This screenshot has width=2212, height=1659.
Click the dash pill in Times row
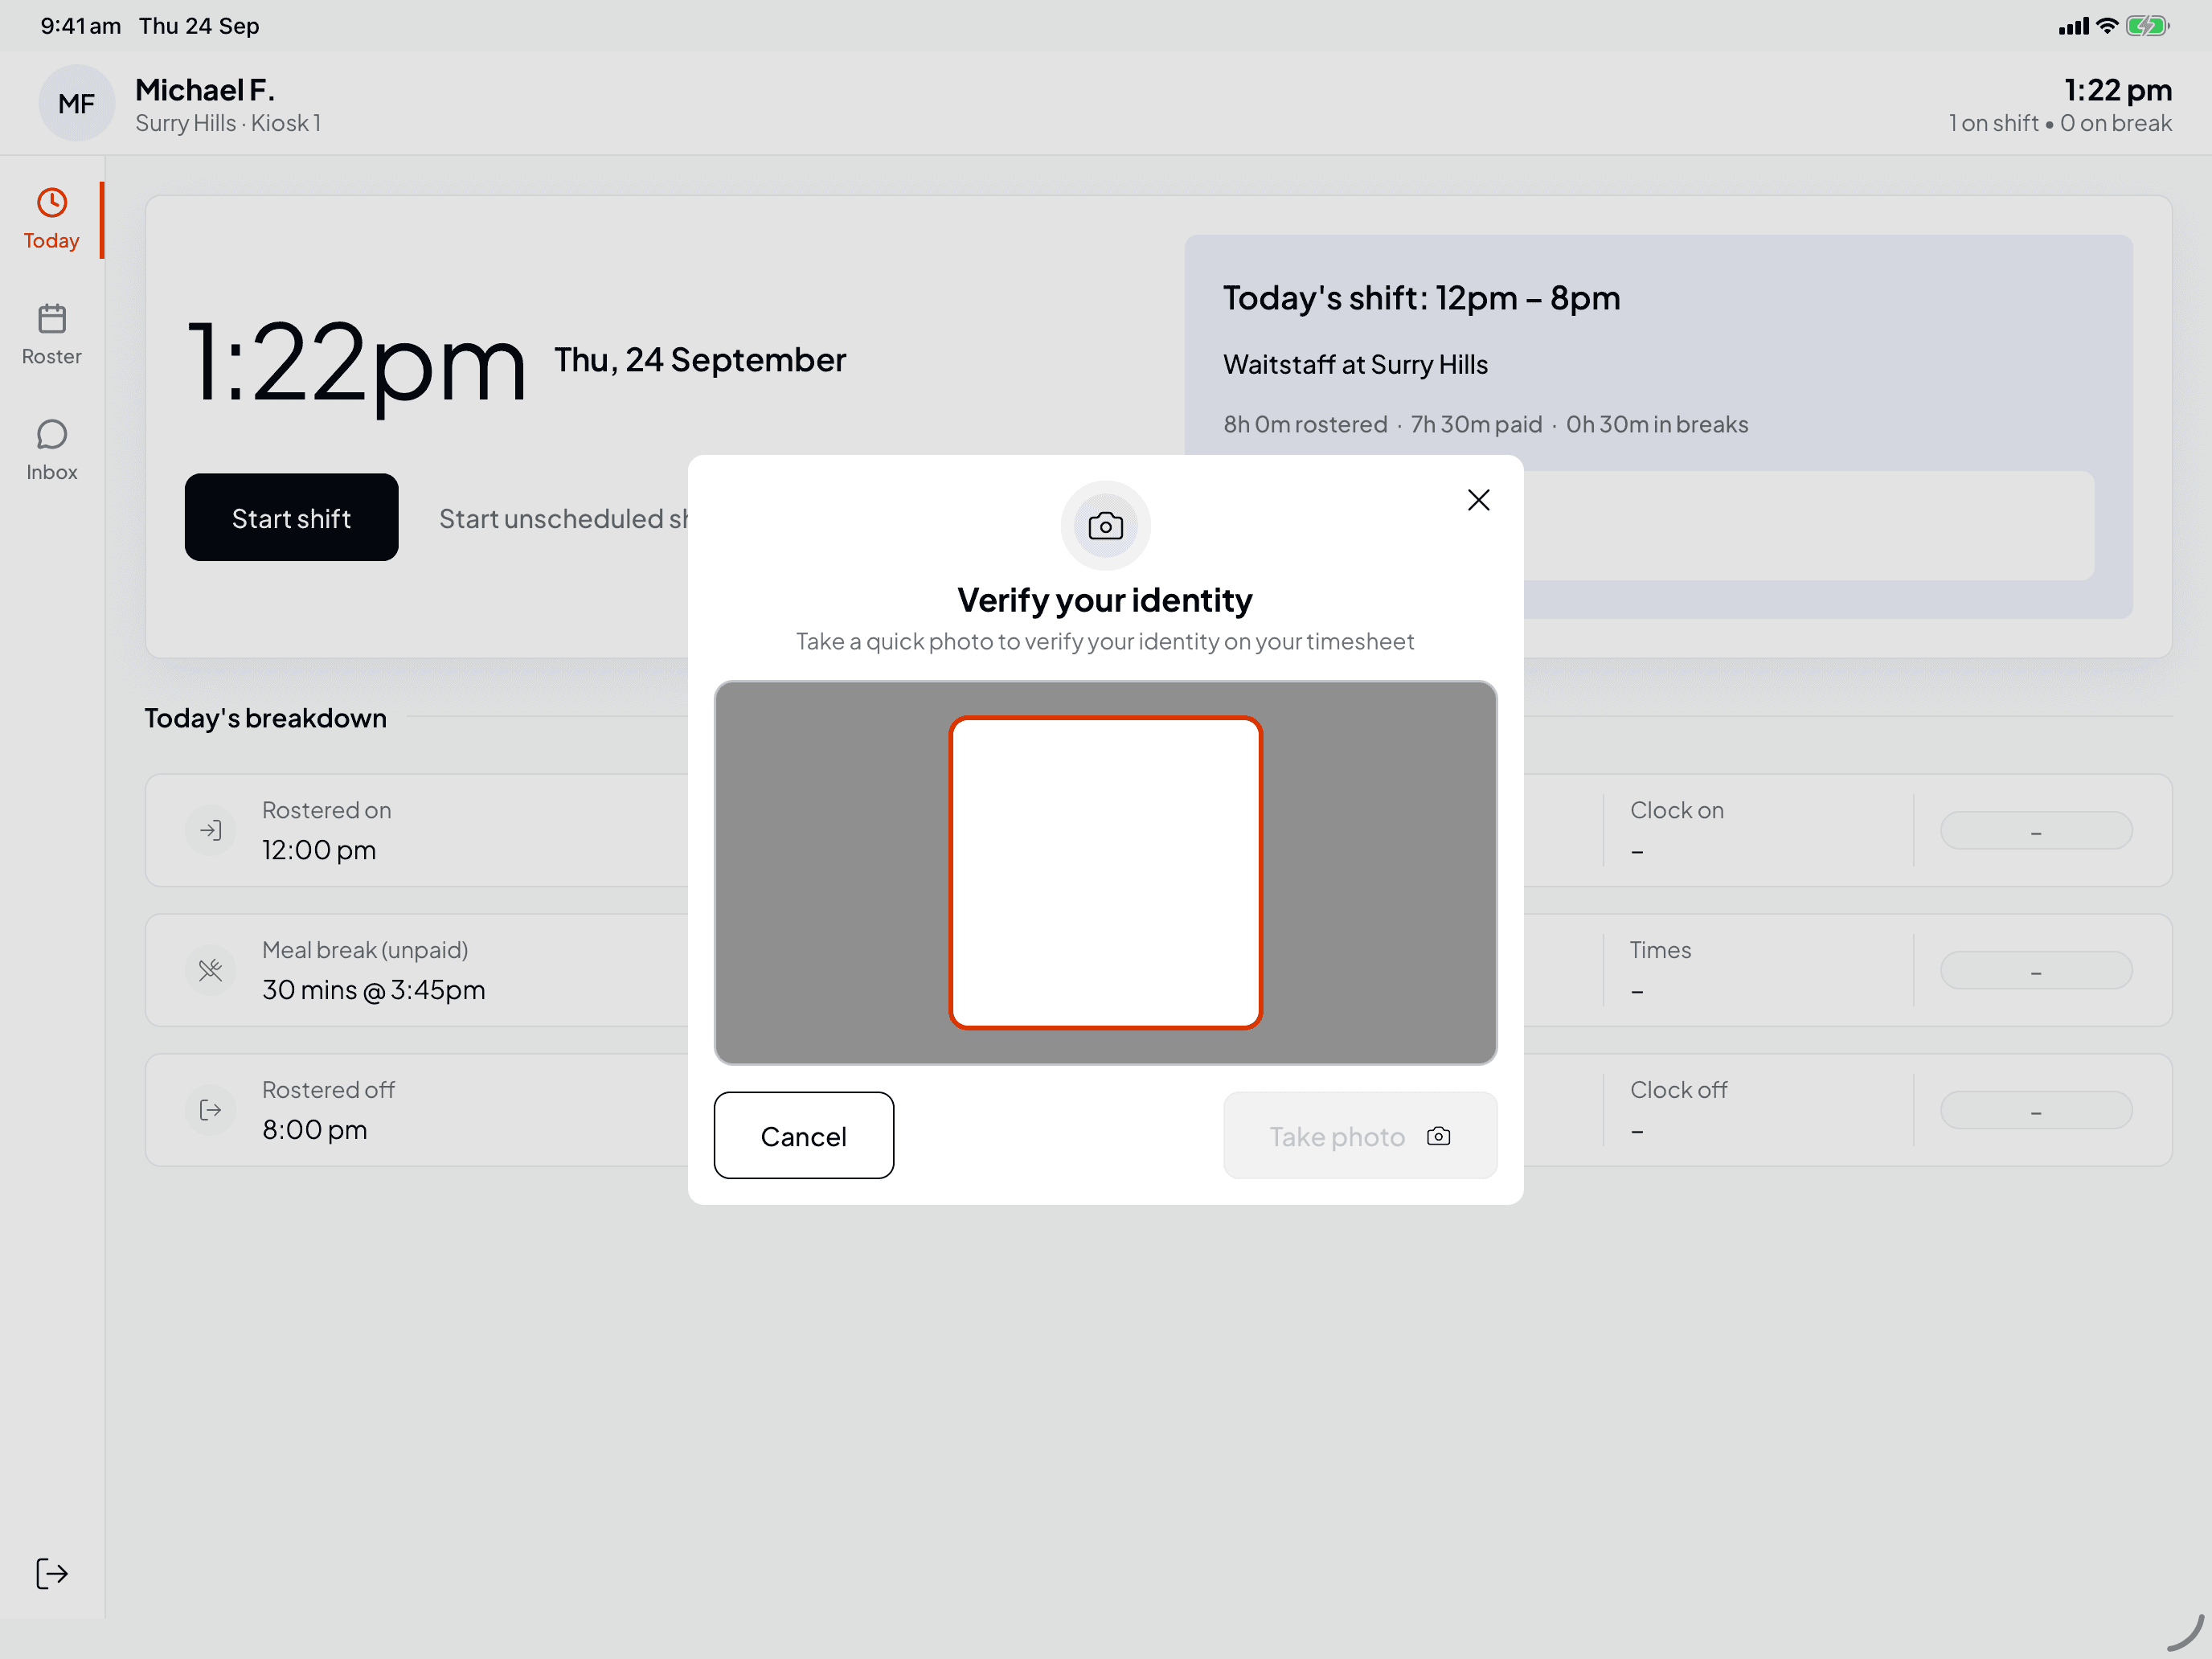(2035, 970)
